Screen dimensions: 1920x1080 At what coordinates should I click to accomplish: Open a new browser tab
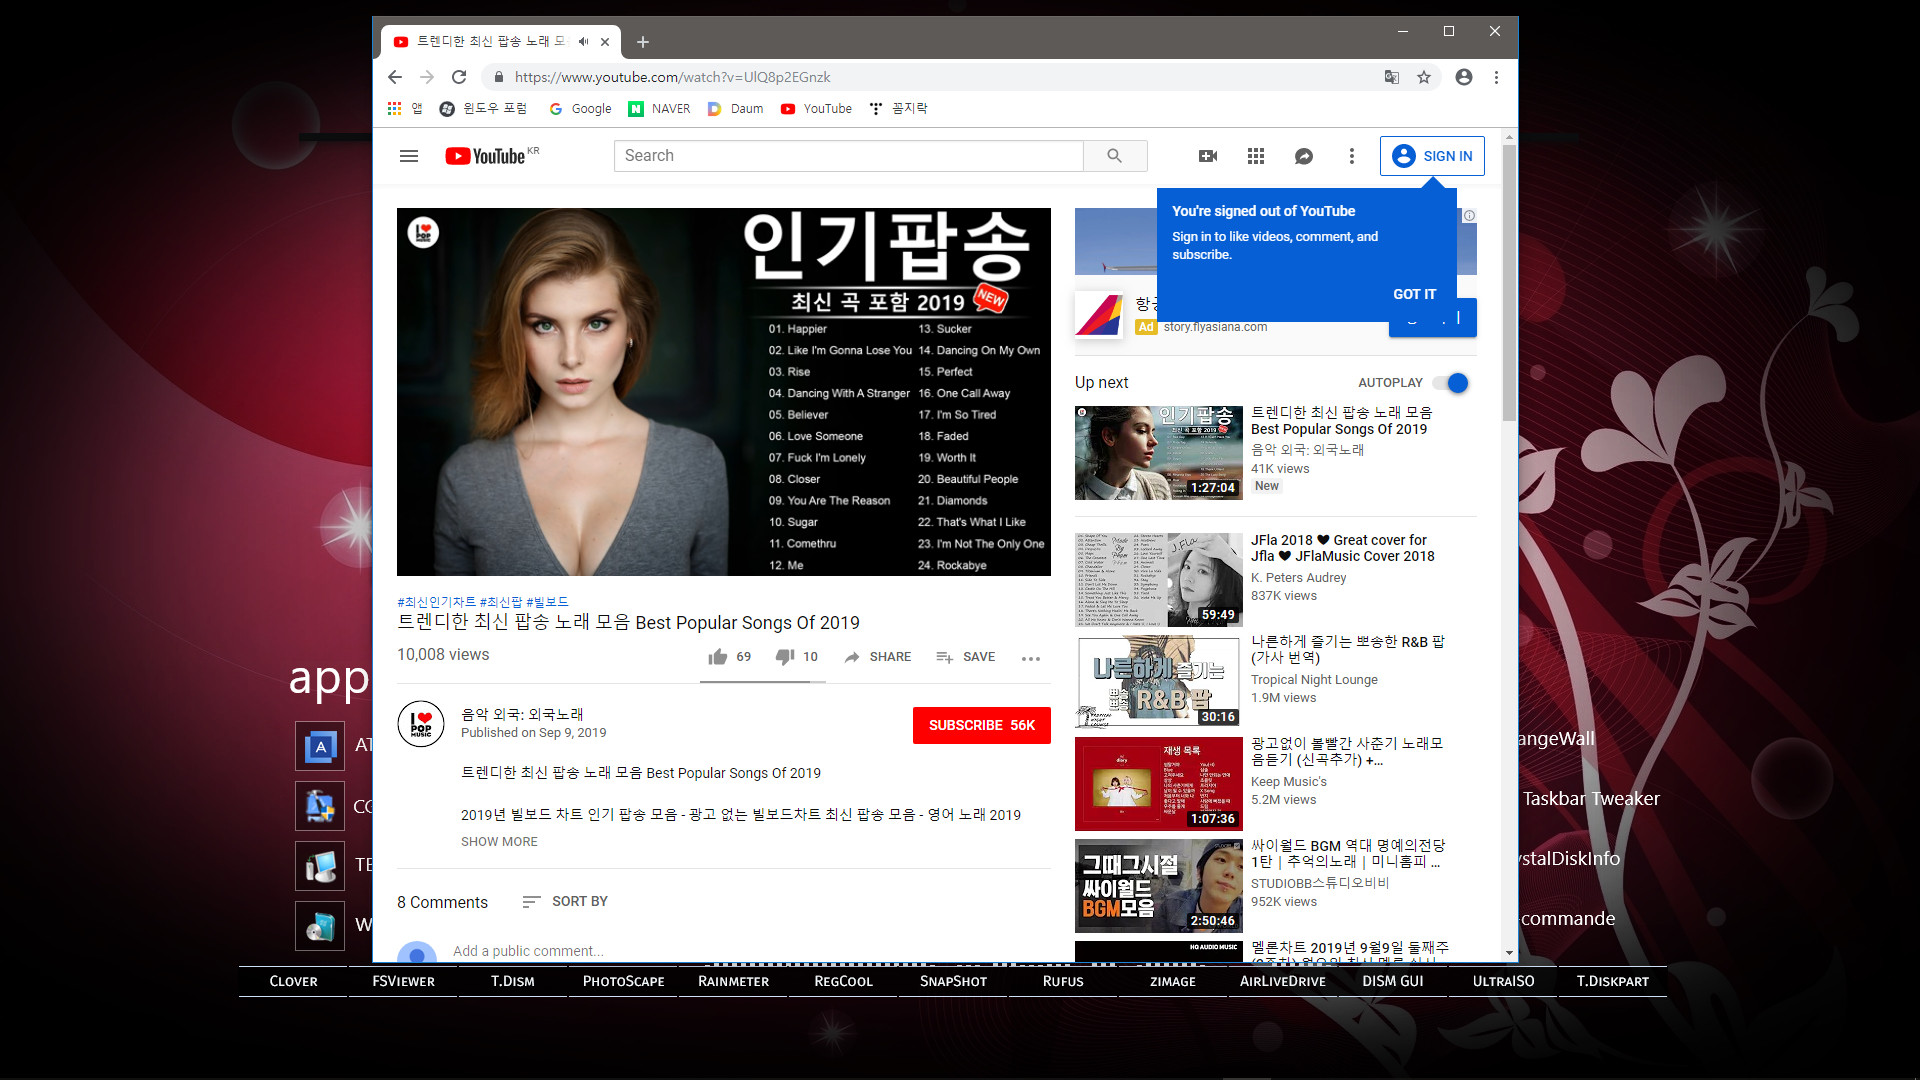[643, 42]
